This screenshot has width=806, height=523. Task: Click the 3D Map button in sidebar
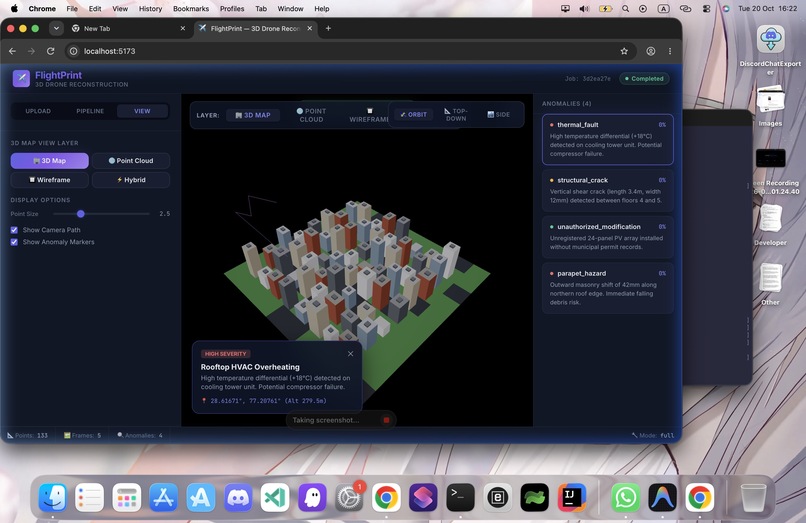(x=50, y=161)
